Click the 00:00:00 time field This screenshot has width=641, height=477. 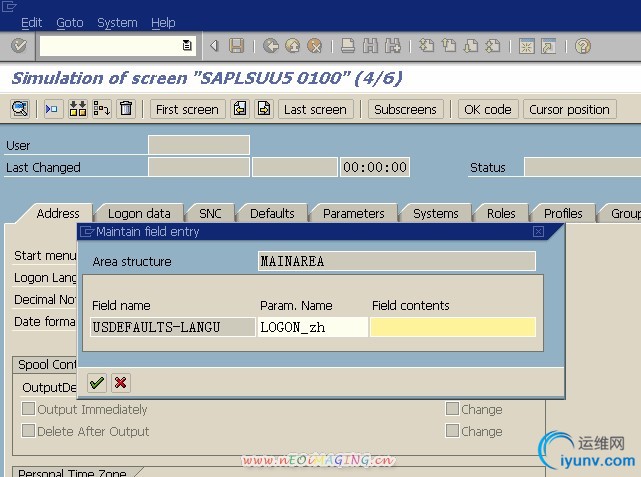point(375,167)
